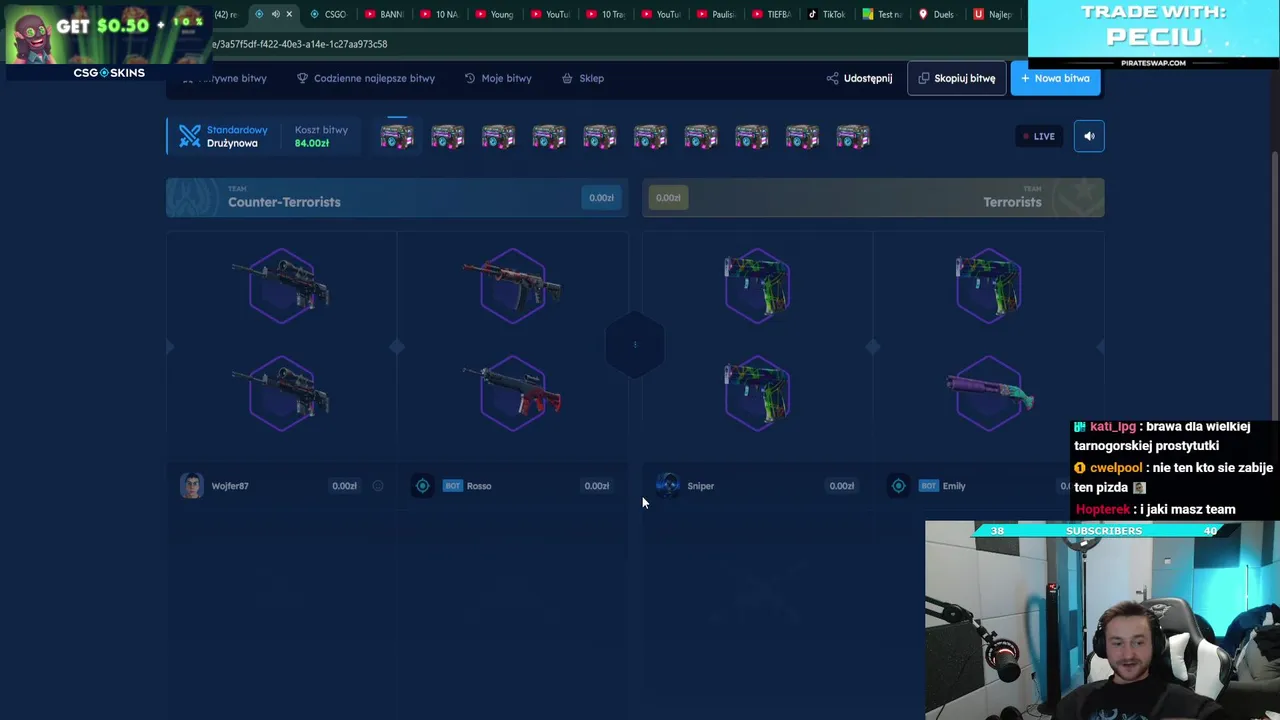Switch to the Young YouTube browser tab

494,14
